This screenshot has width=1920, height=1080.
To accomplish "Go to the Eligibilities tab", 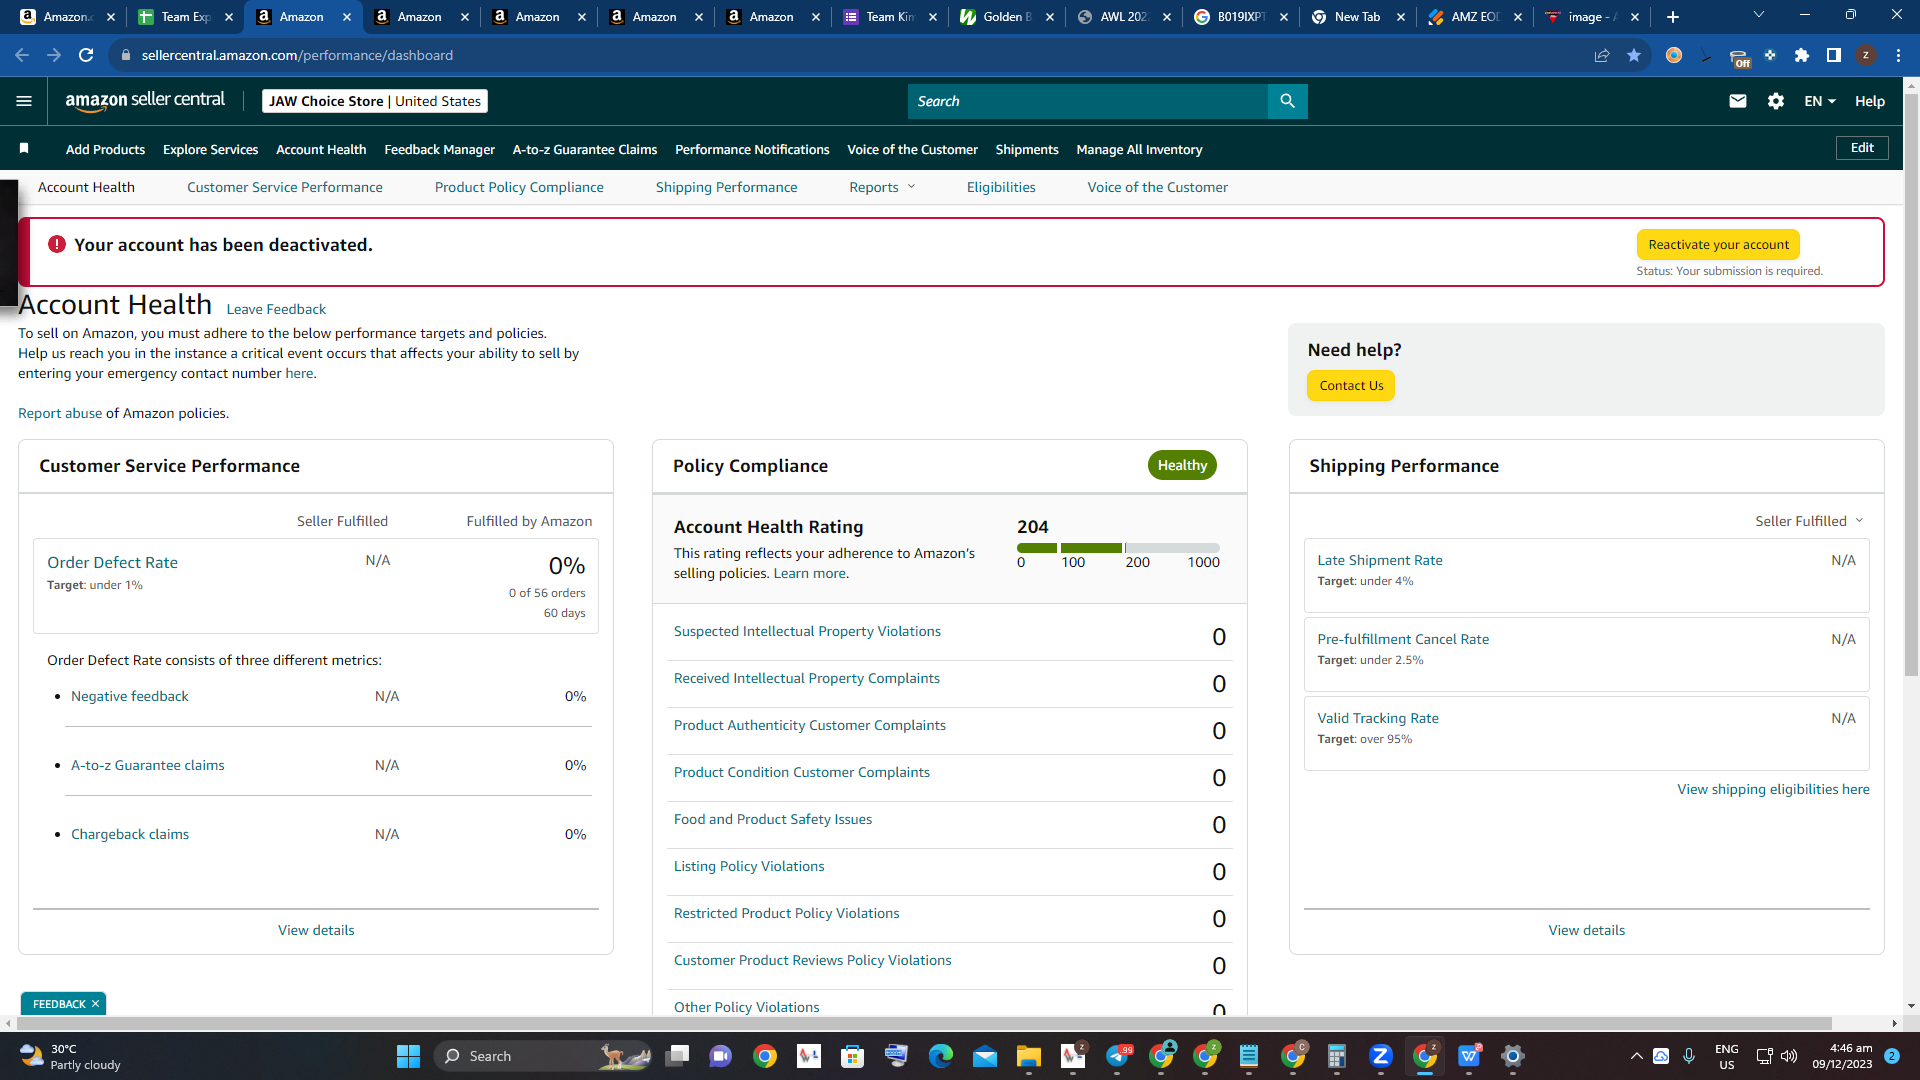I will tap(1001, 187).
